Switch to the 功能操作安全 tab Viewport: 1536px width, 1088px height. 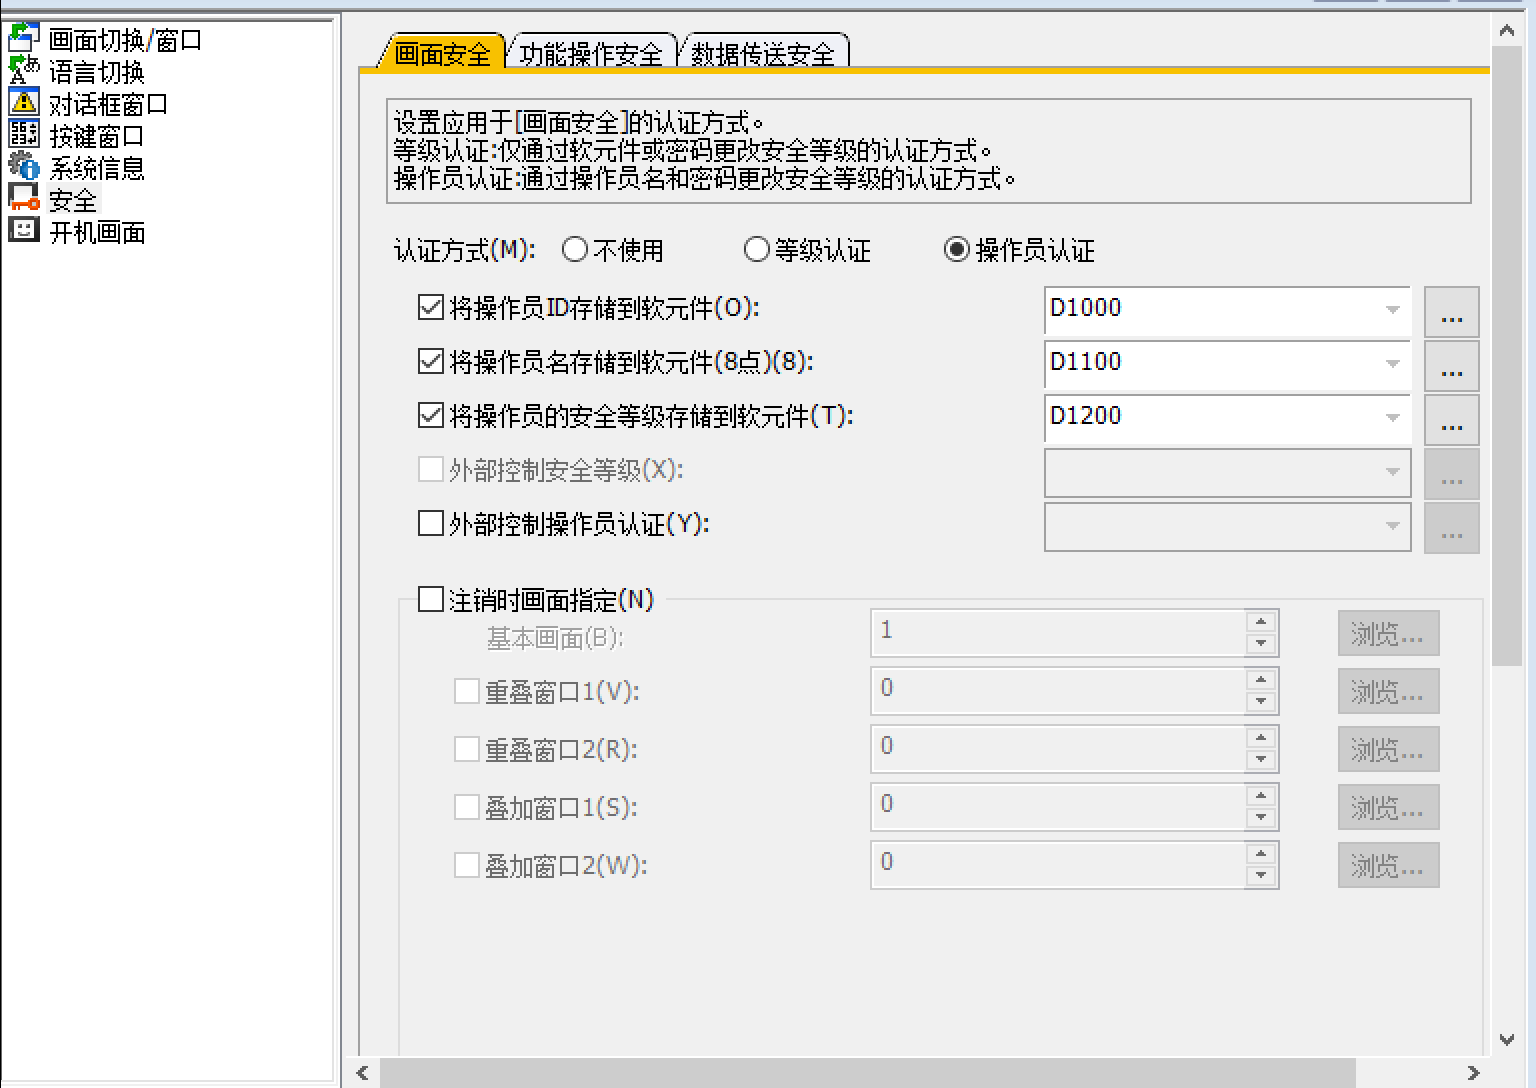(591, 54)
